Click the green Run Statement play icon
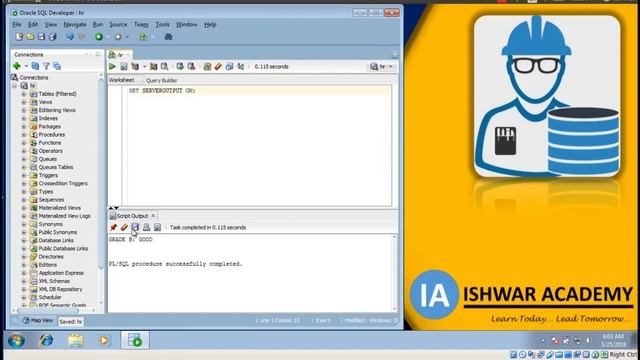Viewport: 640px width, 360px height. coord(112,67)
